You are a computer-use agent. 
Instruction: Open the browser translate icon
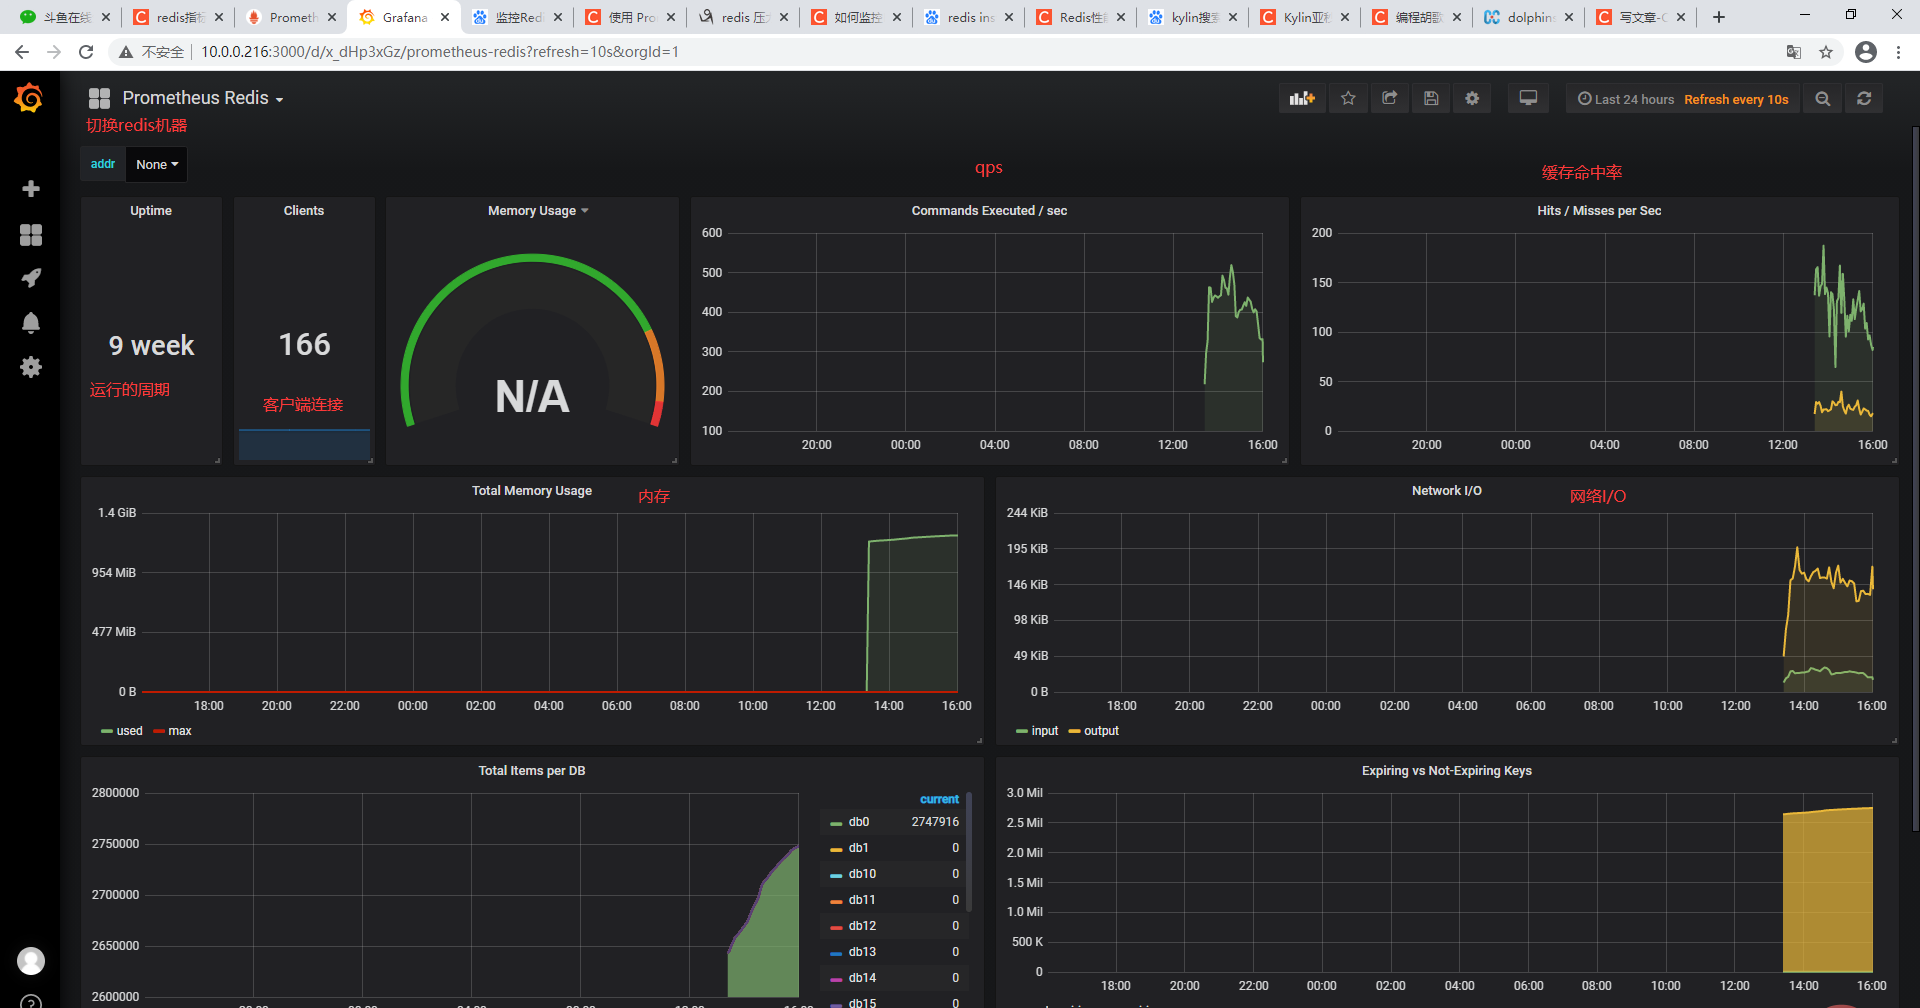click(1794, 52)
